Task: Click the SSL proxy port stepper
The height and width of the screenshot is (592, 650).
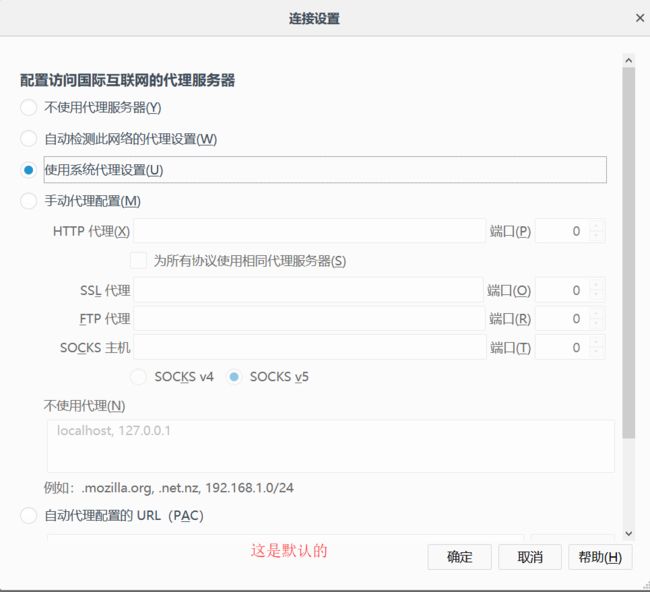Action: coord(597,291)
